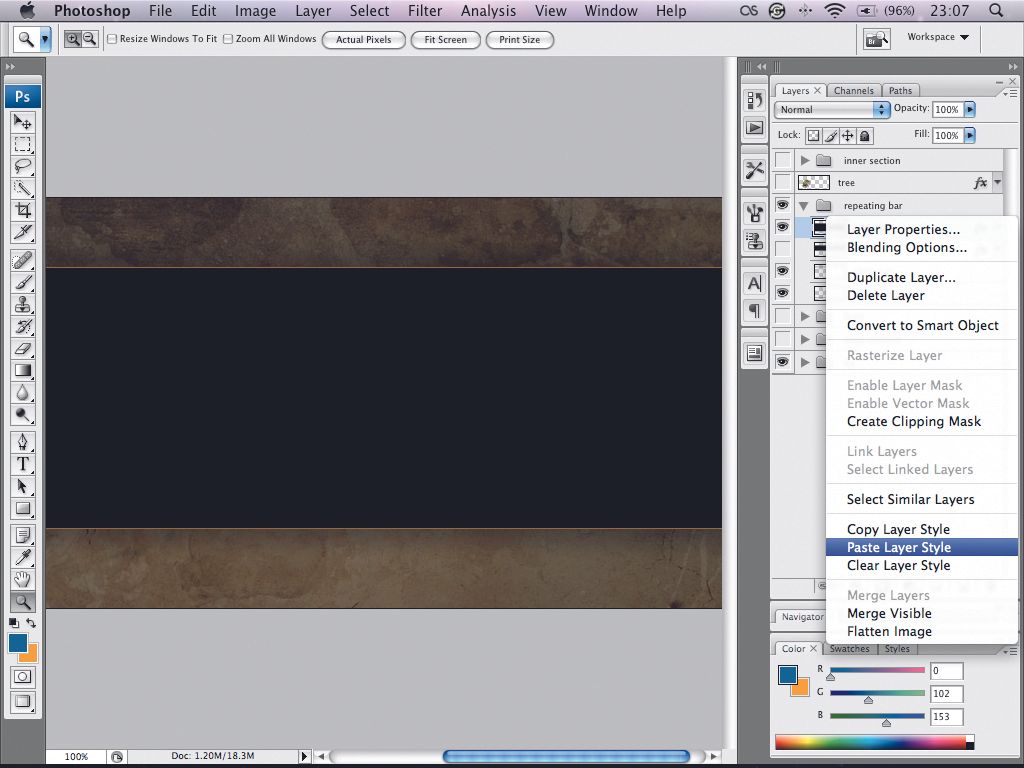Viewport: 1024px width, 768px height.
Task: Select the Pen tool
Action: coord(22,440)
